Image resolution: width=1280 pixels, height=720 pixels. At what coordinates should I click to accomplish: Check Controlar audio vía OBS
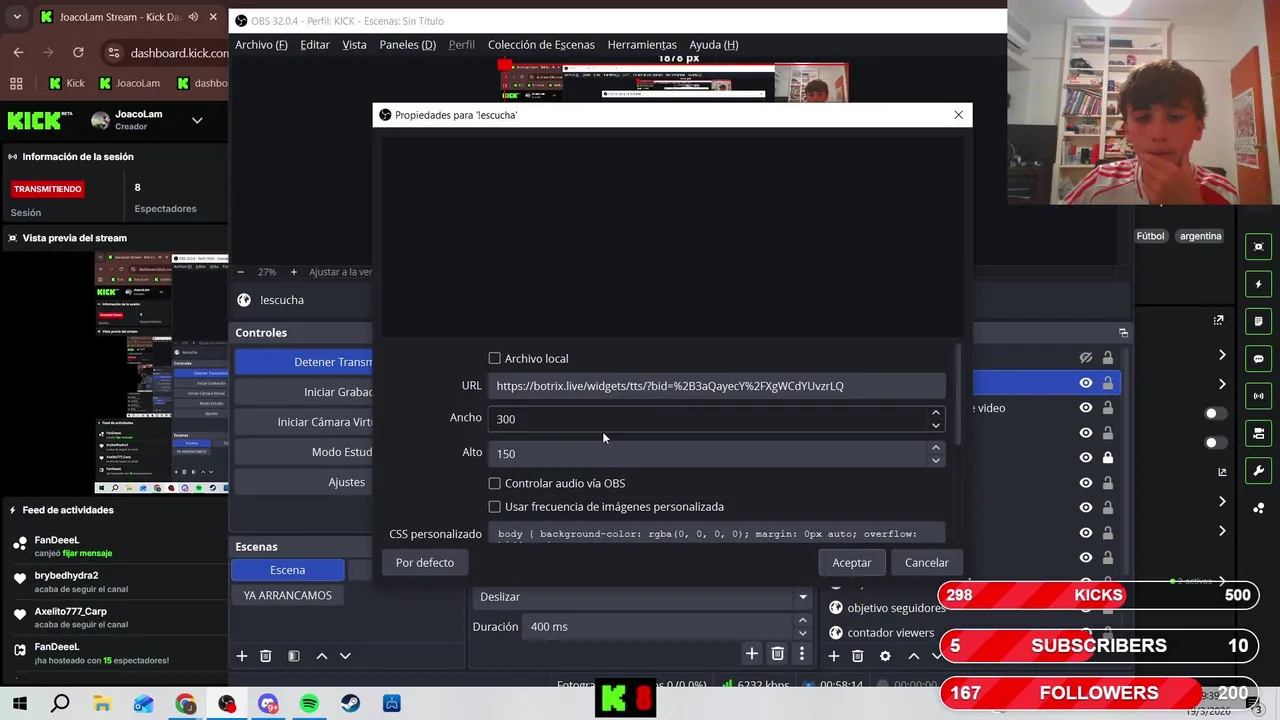tap(494, 483)
